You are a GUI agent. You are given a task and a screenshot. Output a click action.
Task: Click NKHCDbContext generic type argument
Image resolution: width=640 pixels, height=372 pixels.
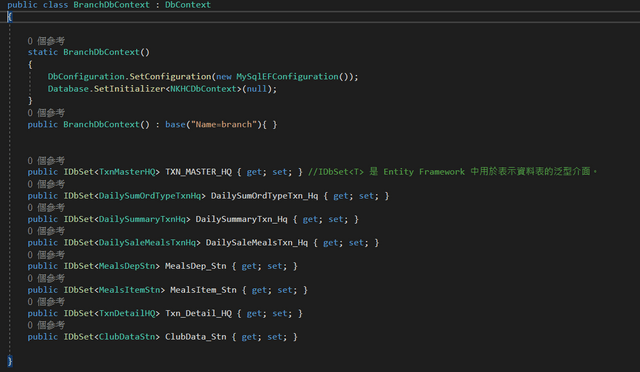point(203,89)
